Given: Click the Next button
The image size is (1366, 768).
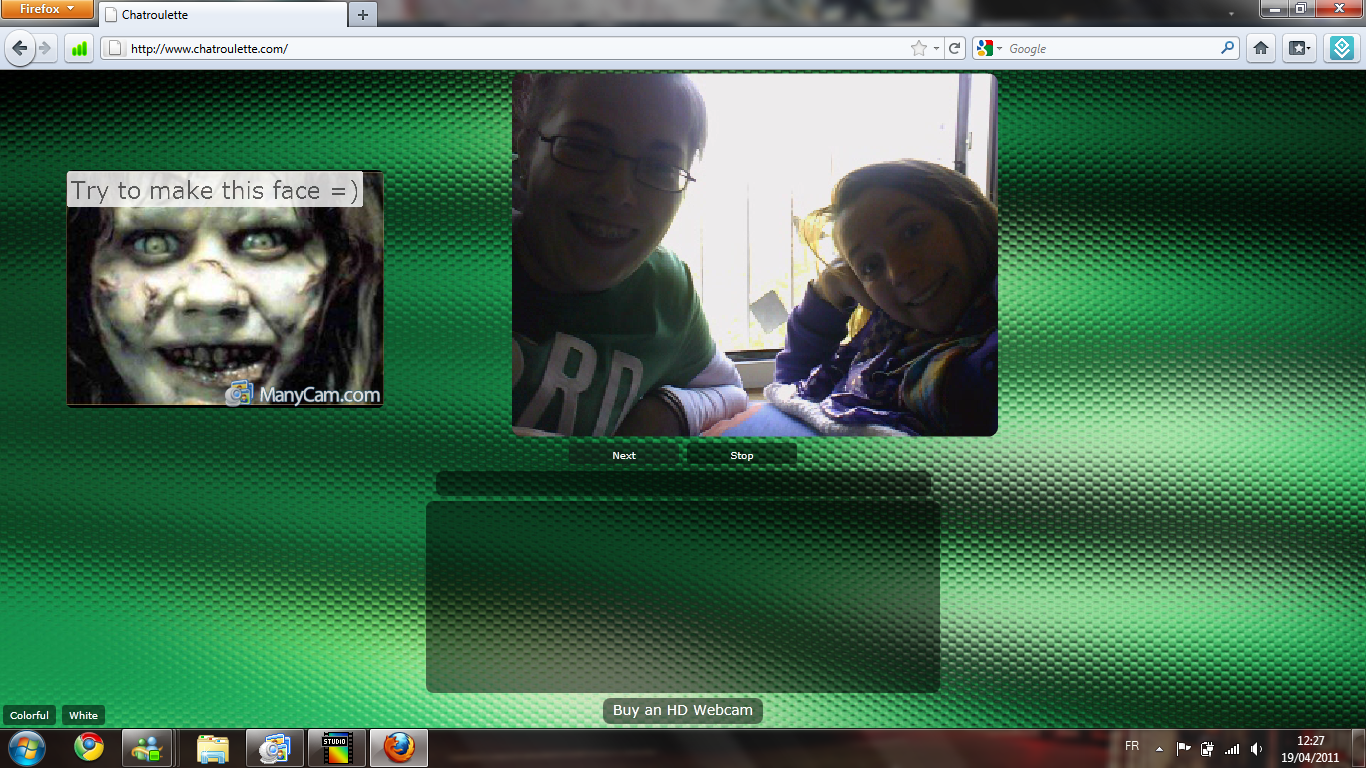Looking at the screenshot, I should (624, 455).
